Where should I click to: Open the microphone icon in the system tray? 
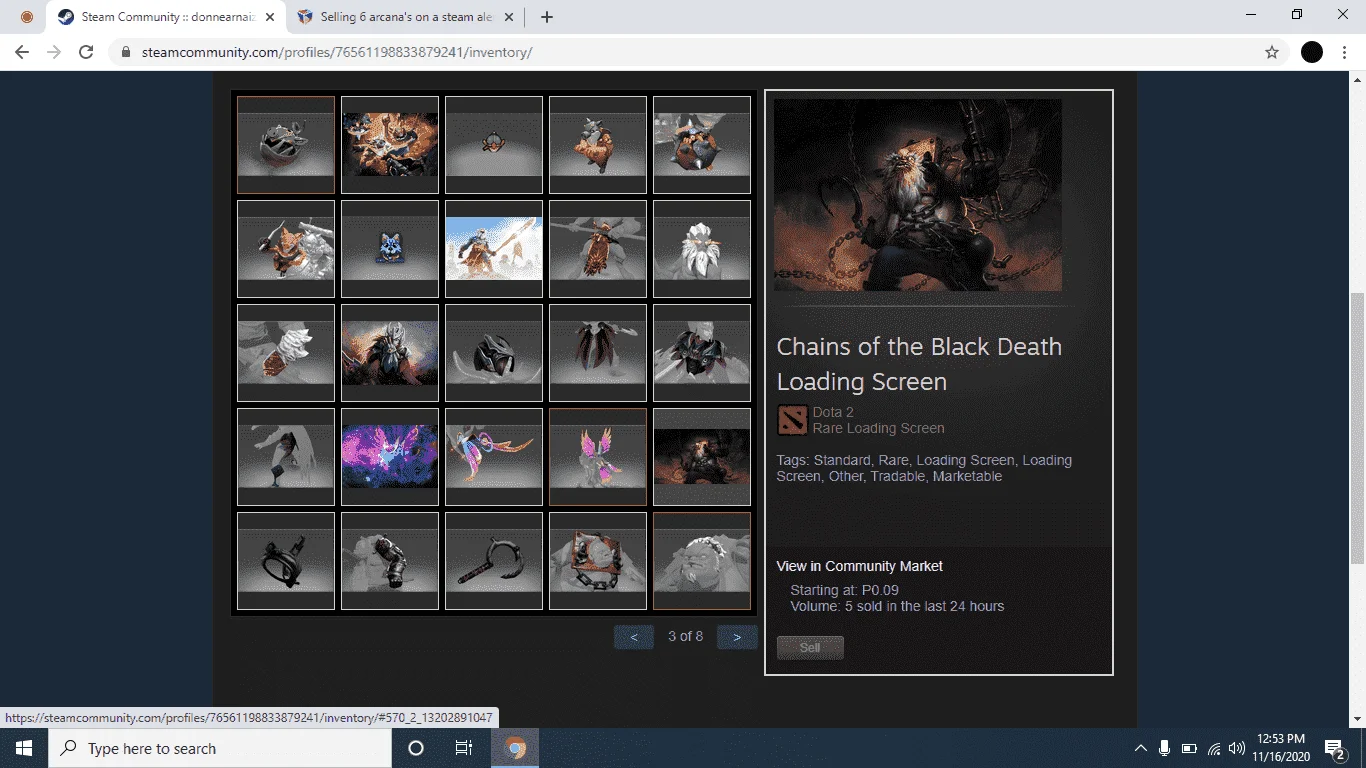coord(1165,748)
